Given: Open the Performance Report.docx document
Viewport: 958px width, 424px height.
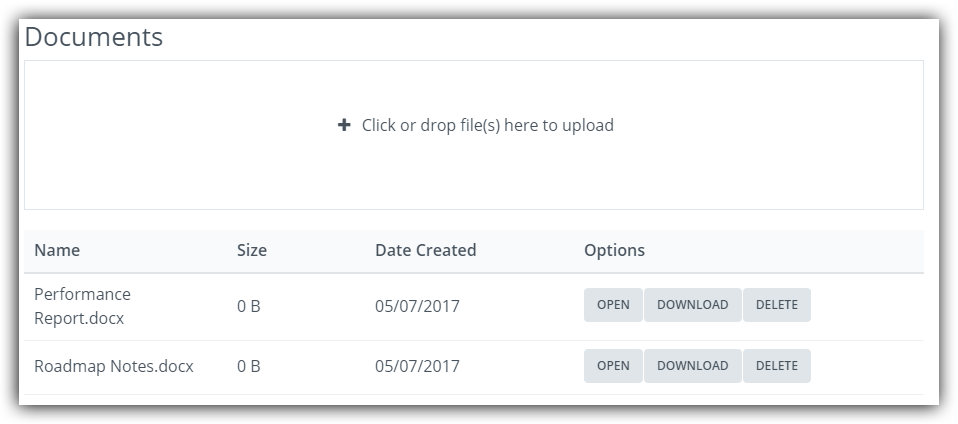Looking at the screenshot, I should [x=613, y=305].
